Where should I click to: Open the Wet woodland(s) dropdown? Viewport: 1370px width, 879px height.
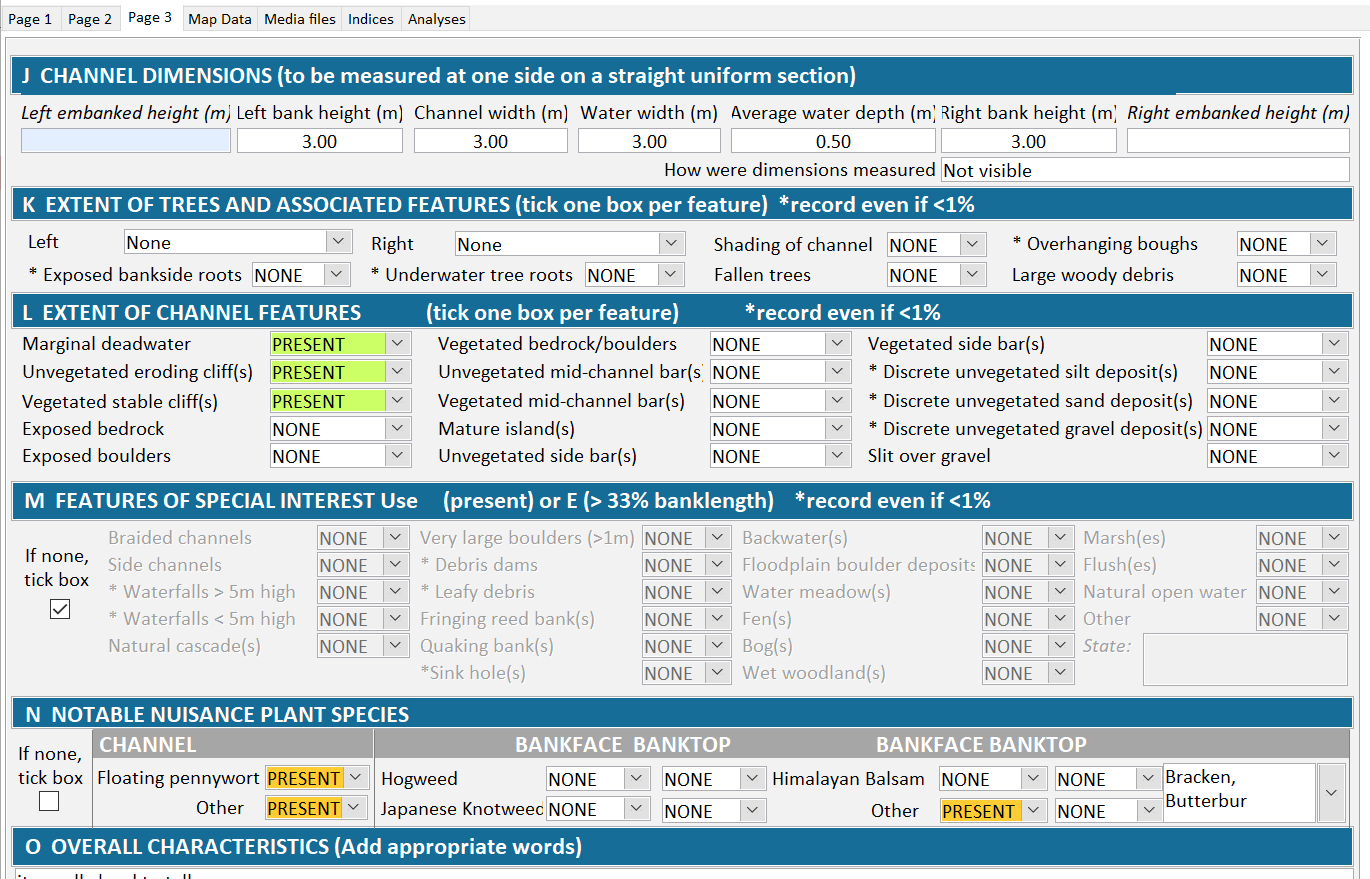click(x=1028, y=673)
